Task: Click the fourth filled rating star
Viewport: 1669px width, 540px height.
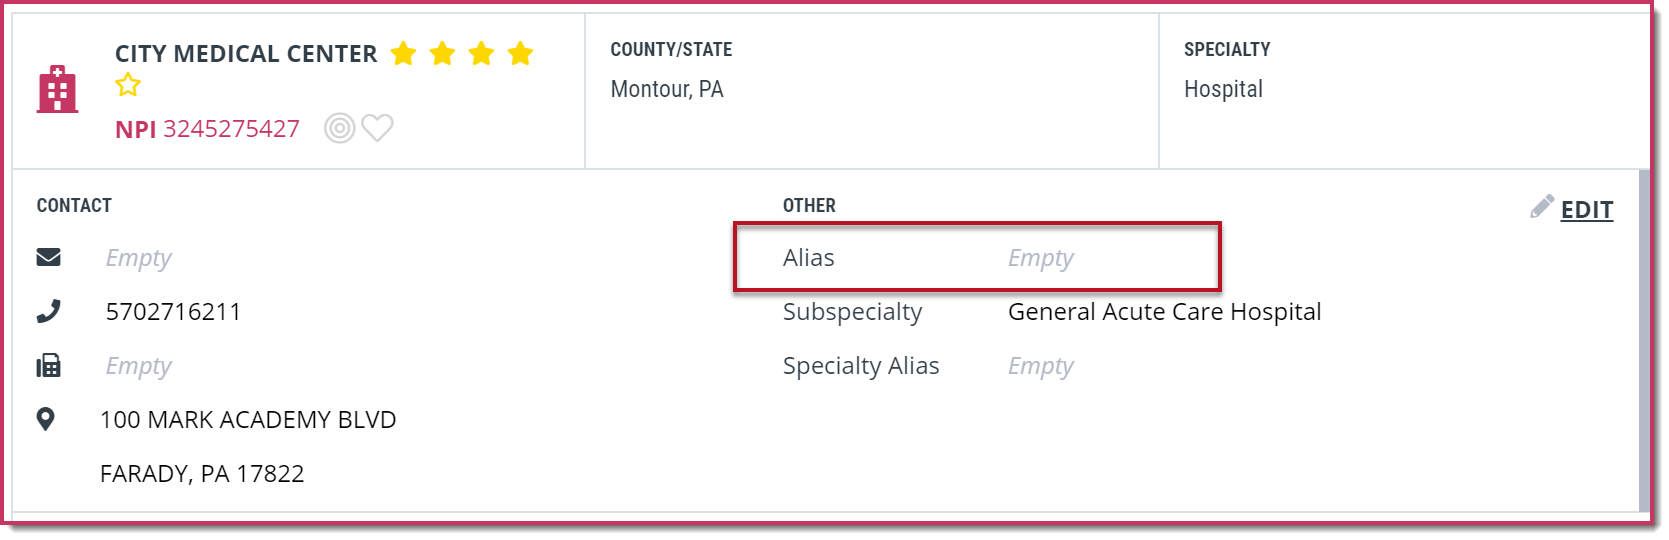Action: tap(520, 53)
